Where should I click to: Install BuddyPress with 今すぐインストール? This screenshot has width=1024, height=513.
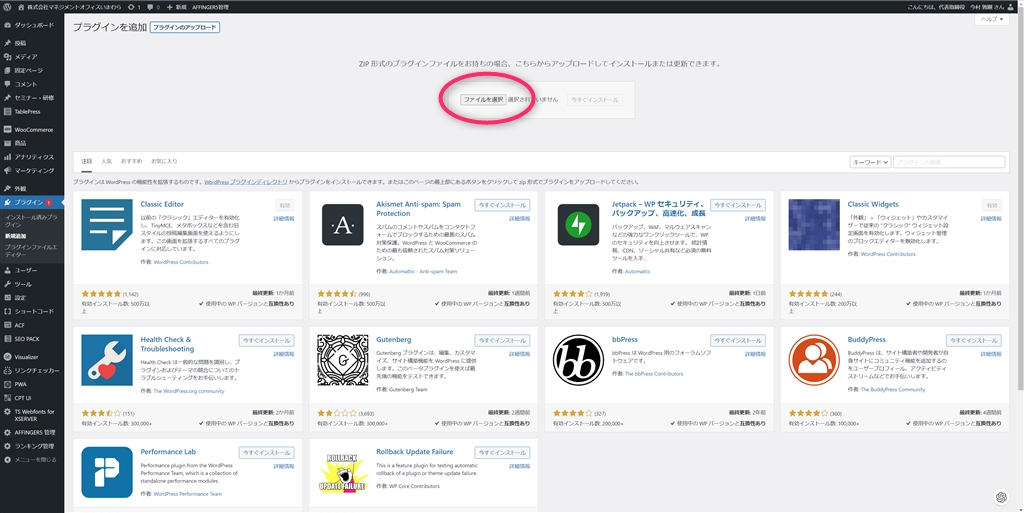click(974, 341)
